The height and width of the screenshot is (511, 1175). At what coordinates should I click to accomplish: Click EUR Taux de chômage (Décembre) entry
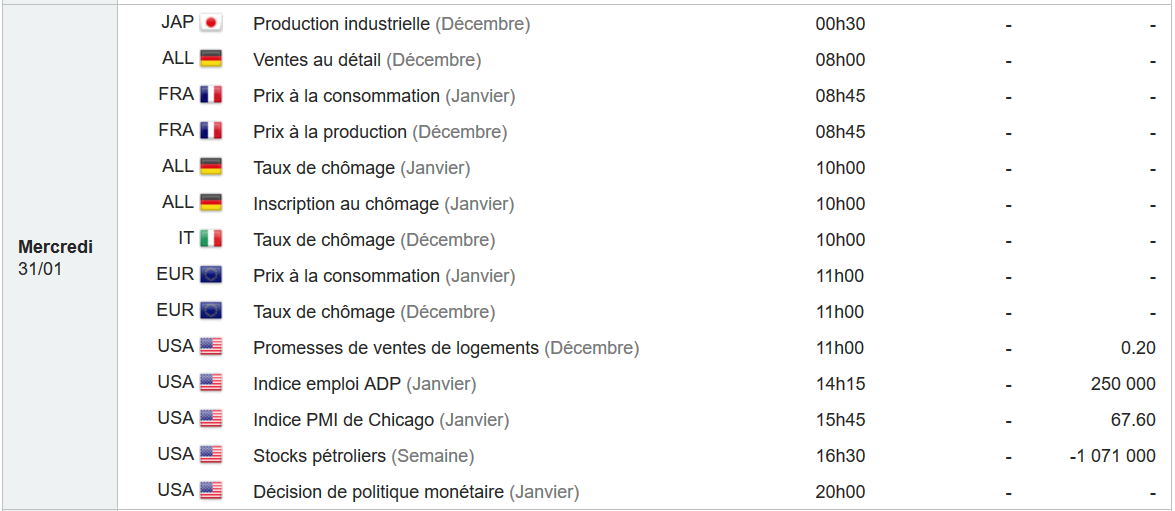[373, 312]
